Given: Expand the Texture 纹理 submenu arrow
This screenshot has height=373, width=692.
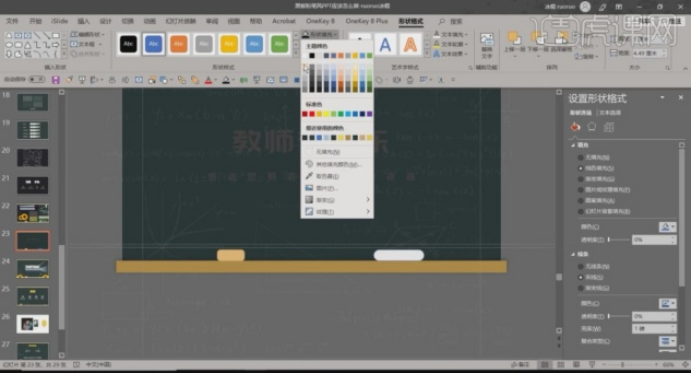Looking at the screenshot, I should tap(368, 212).
